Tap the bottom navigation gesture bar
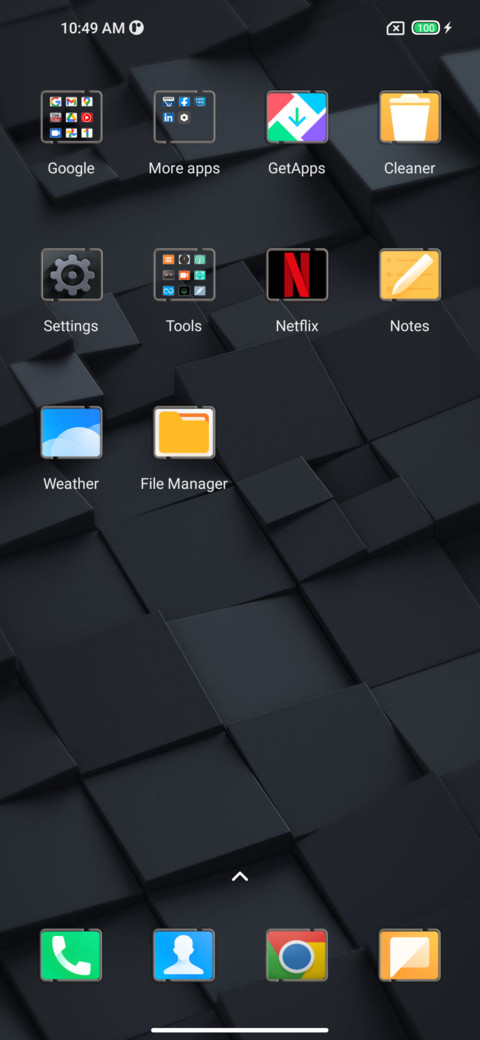Screen dimensions: 480x1040 point(240,1030)
